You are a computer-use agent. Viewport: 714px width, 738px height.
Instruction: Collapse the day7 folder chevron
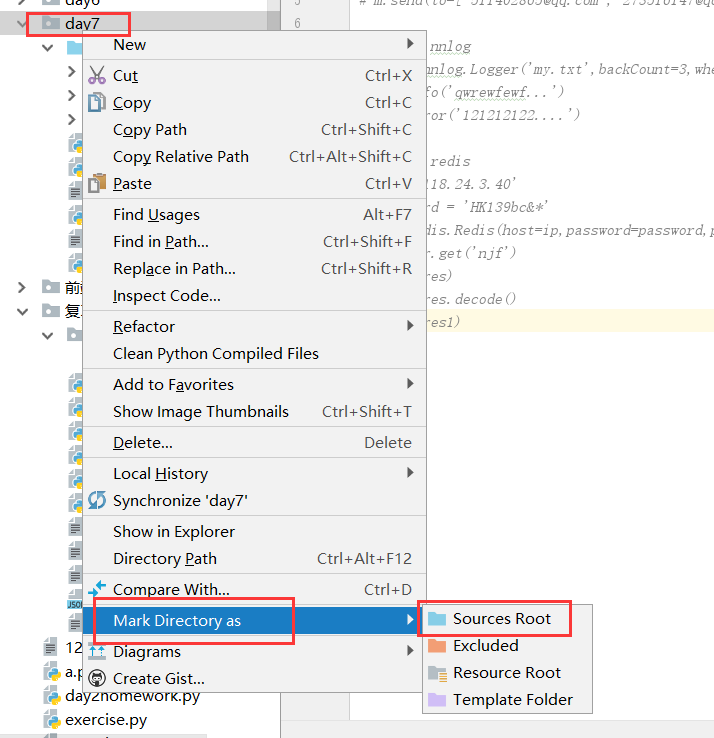tap(22, 23)
